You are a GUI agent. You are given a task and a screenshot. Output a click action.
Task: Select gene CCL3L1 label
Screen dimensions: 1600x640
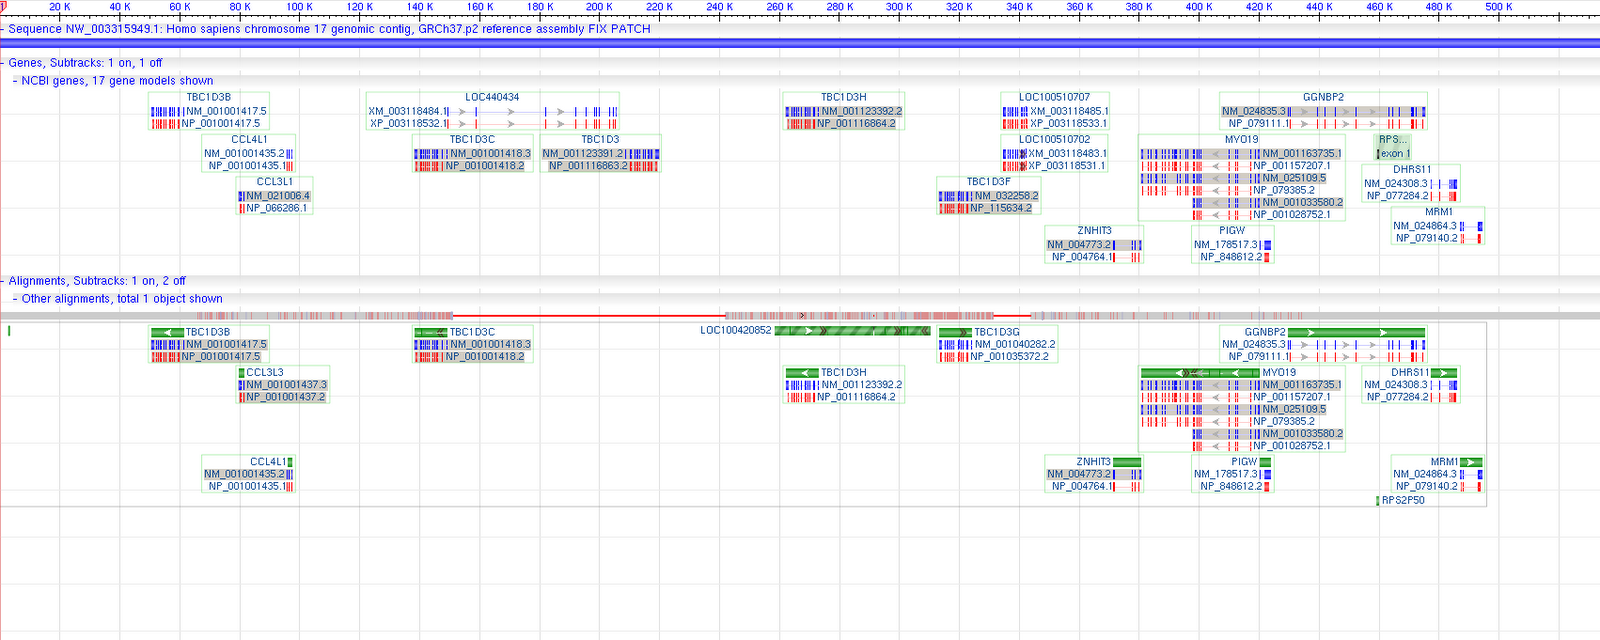click(x=275, y=182)
